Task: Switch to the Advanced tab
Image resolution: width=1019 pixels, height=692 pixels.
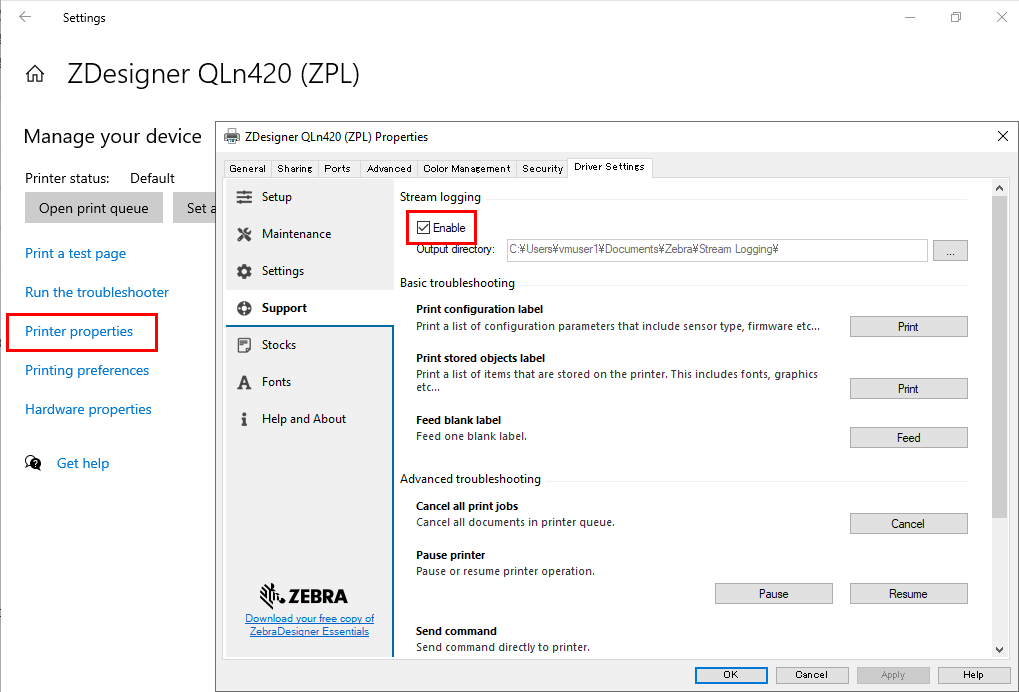Action: (x=389, y=168)
